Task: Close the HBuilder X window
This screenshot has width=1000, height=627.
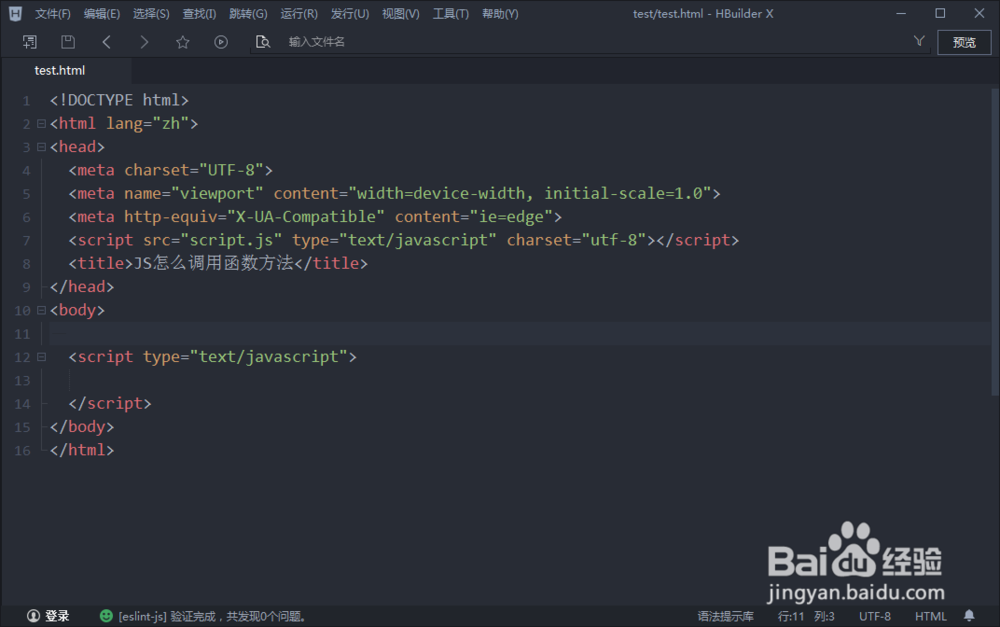Action: click(980, 13)
